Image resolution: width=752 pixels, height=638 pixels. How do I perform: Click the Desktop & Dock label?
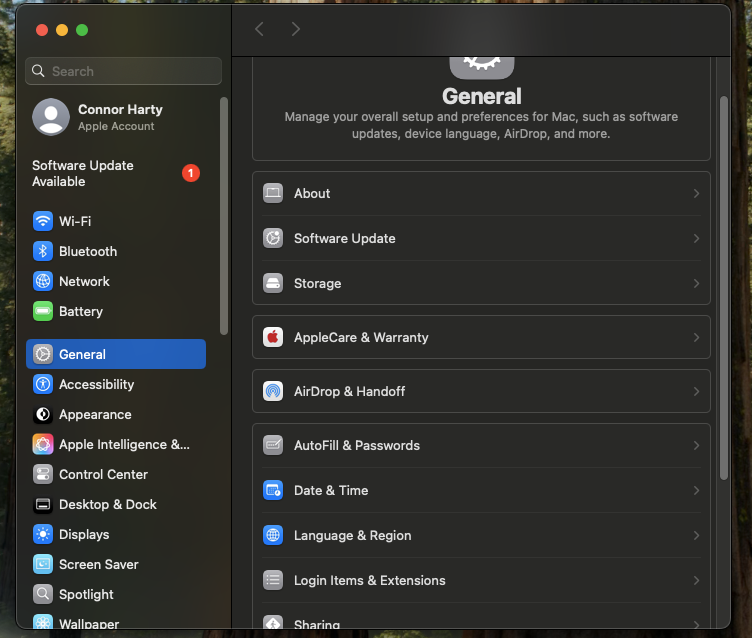coord(108,505)
